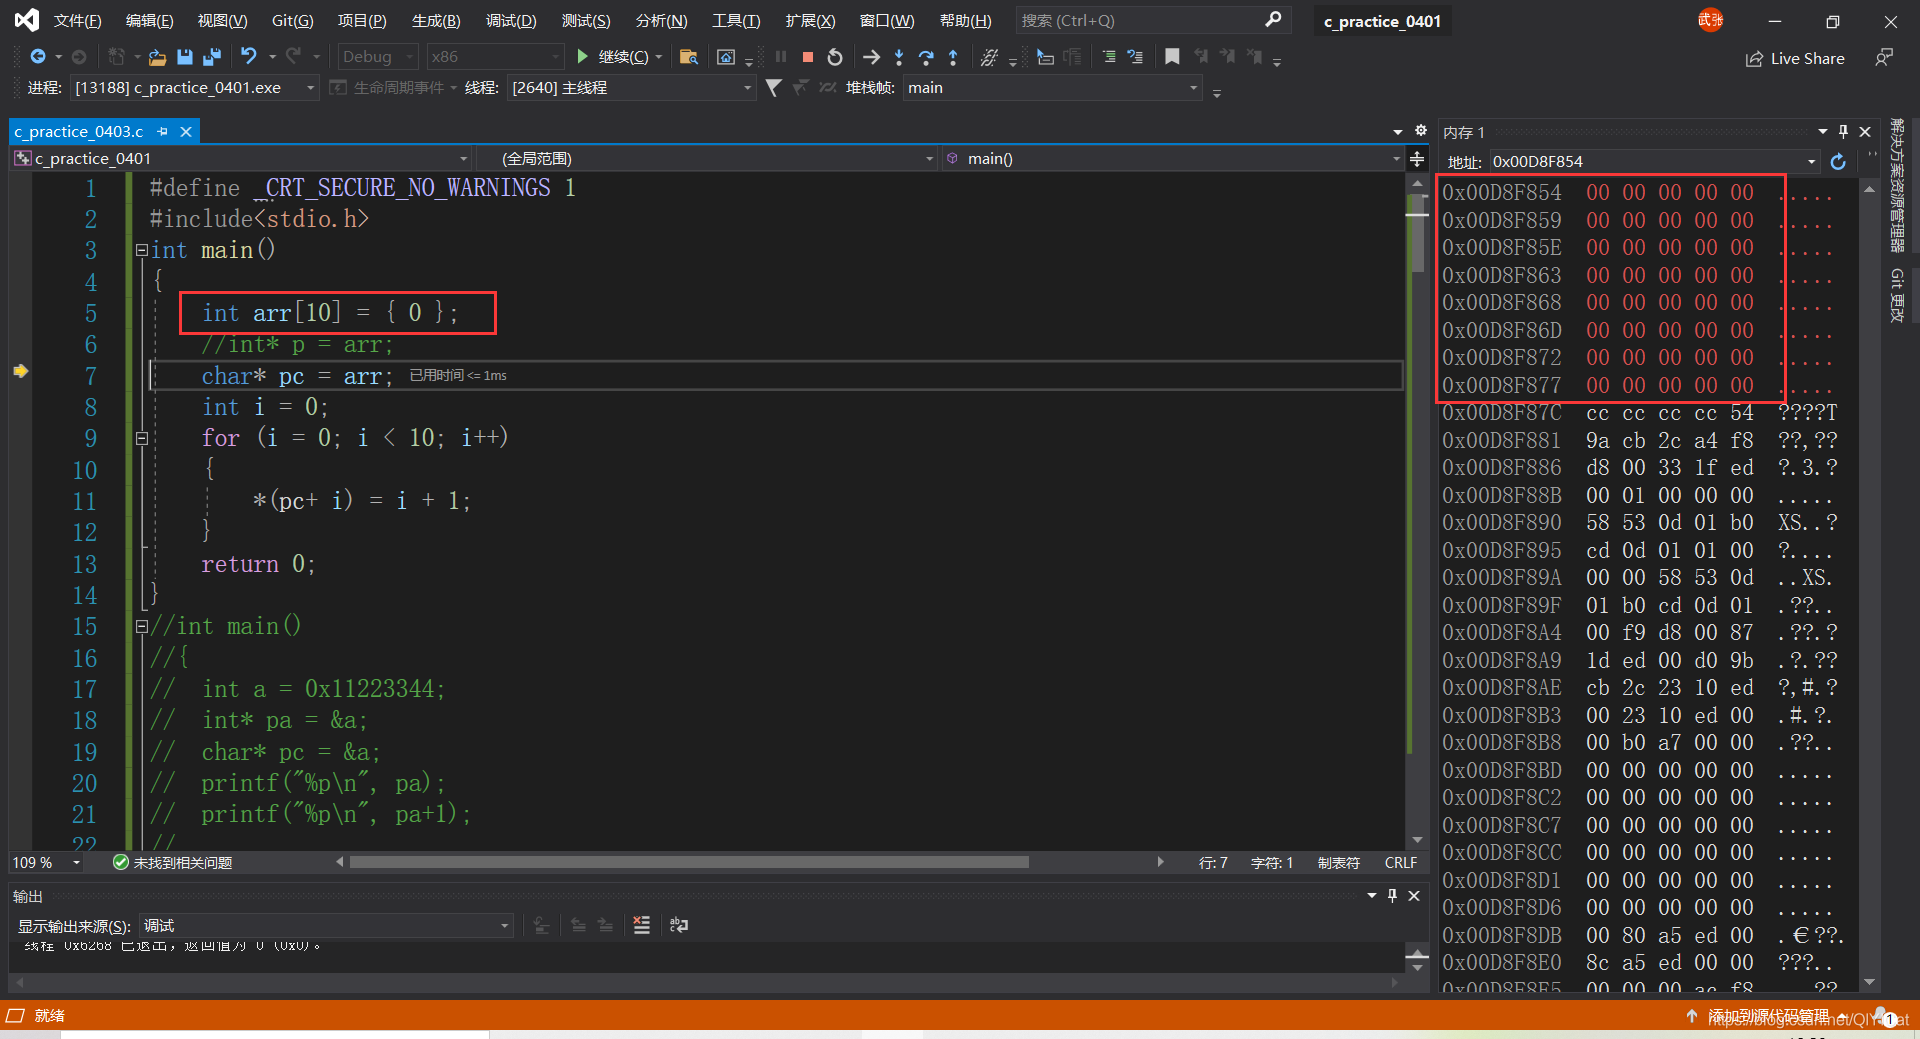Collapse the main() function outline
Viewport: 1920px width, 1039px height.
142,250
